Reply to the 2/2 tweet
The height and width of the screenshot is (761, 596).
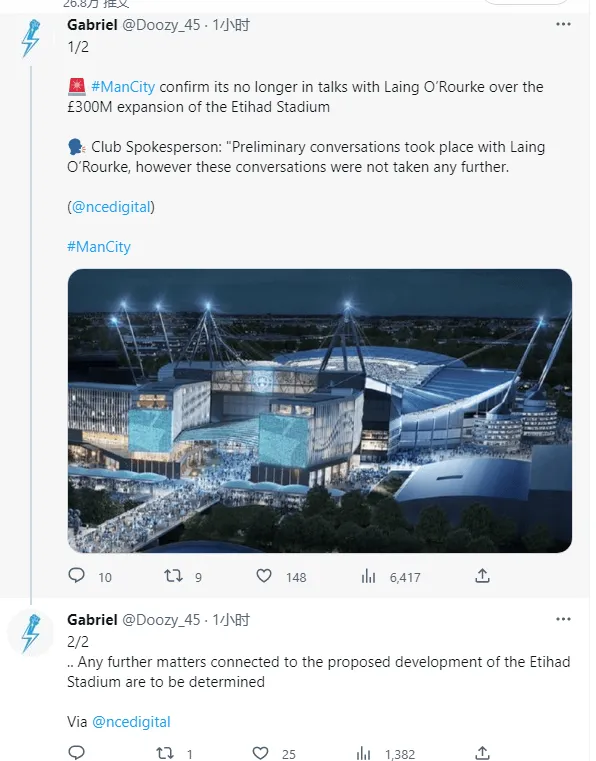pyautogui.click(x=76, y=753)
